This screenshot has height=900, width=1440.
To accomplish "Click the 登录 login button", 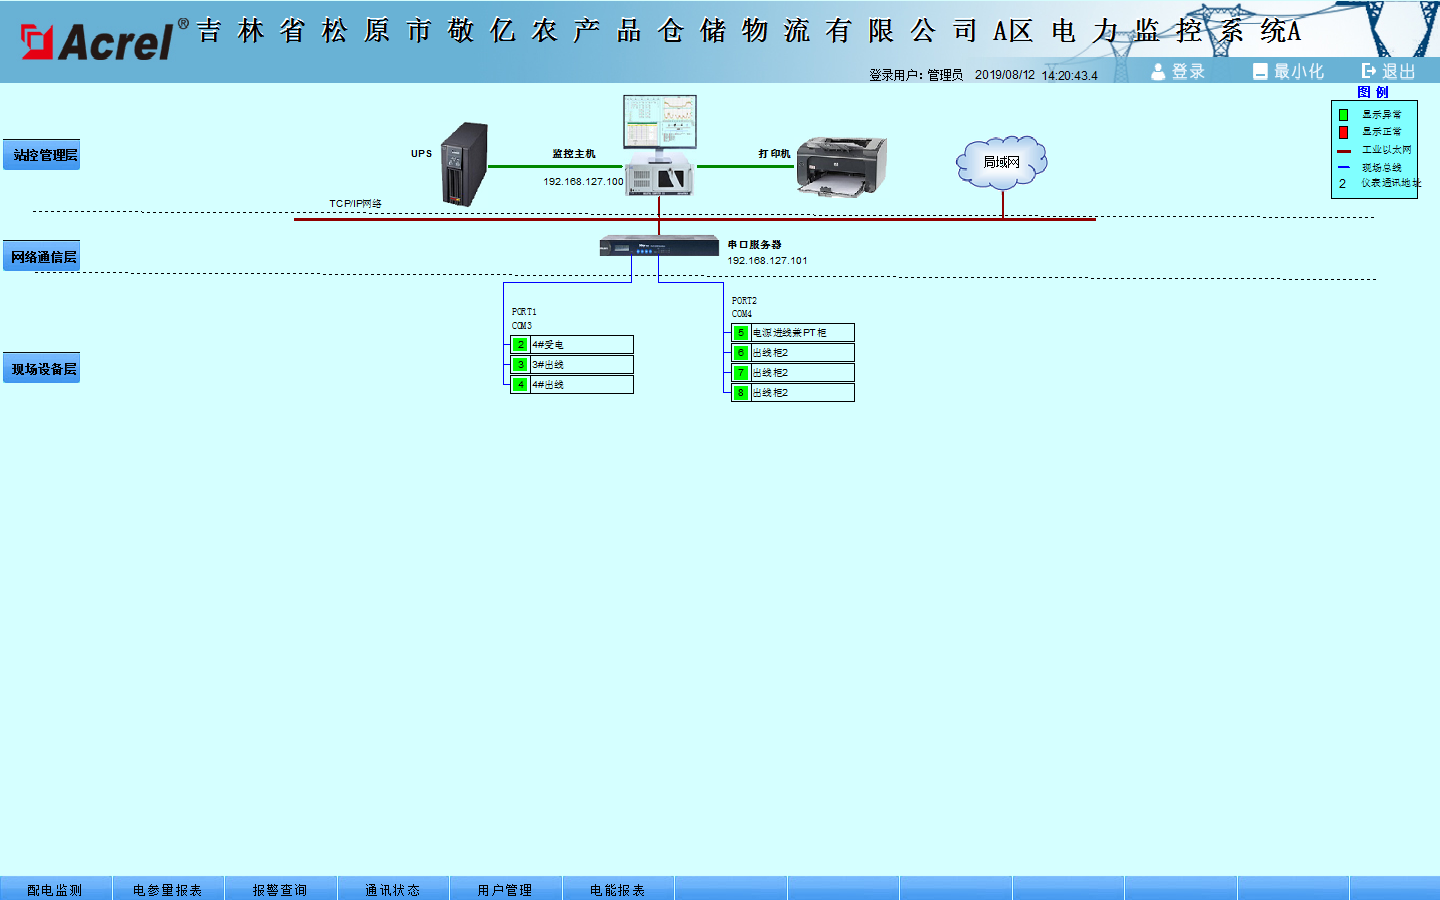I will (1178, 71).
